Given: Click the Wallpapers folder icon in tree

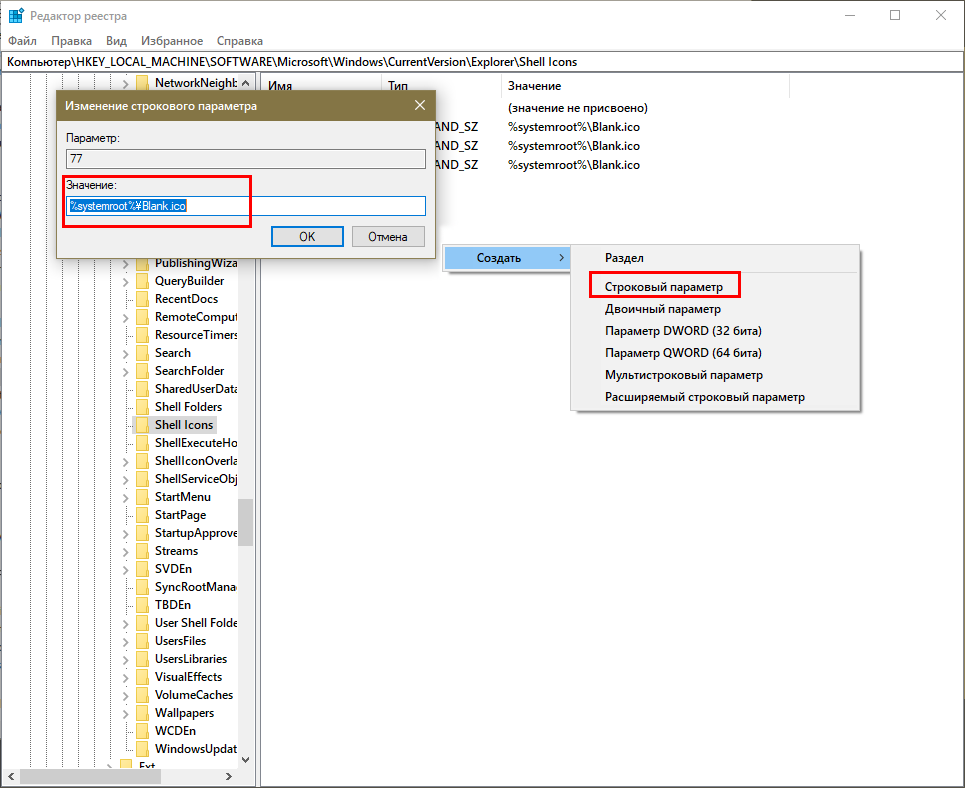Looking at the screenshot, I should pyautogui.click(x=141, y=713).
